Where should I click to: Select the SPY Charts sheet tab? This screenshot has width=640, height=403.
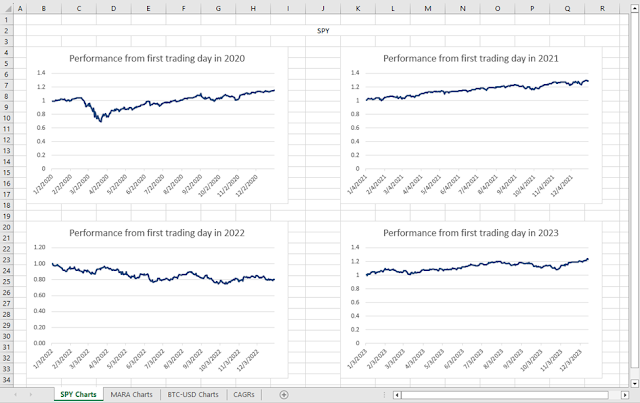click(78, 394)
